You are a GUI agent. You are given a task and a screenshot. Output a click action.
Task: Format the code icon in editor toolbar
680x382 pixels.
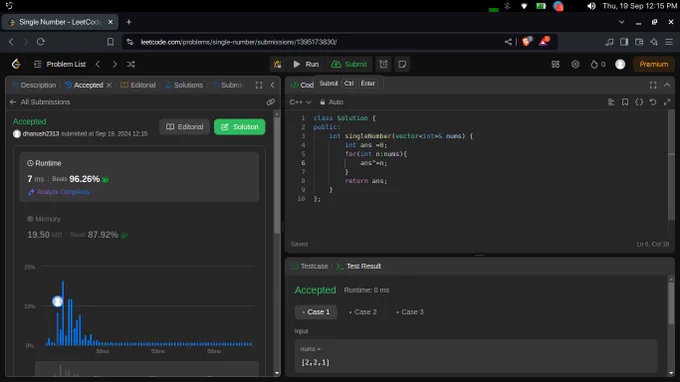611,102
